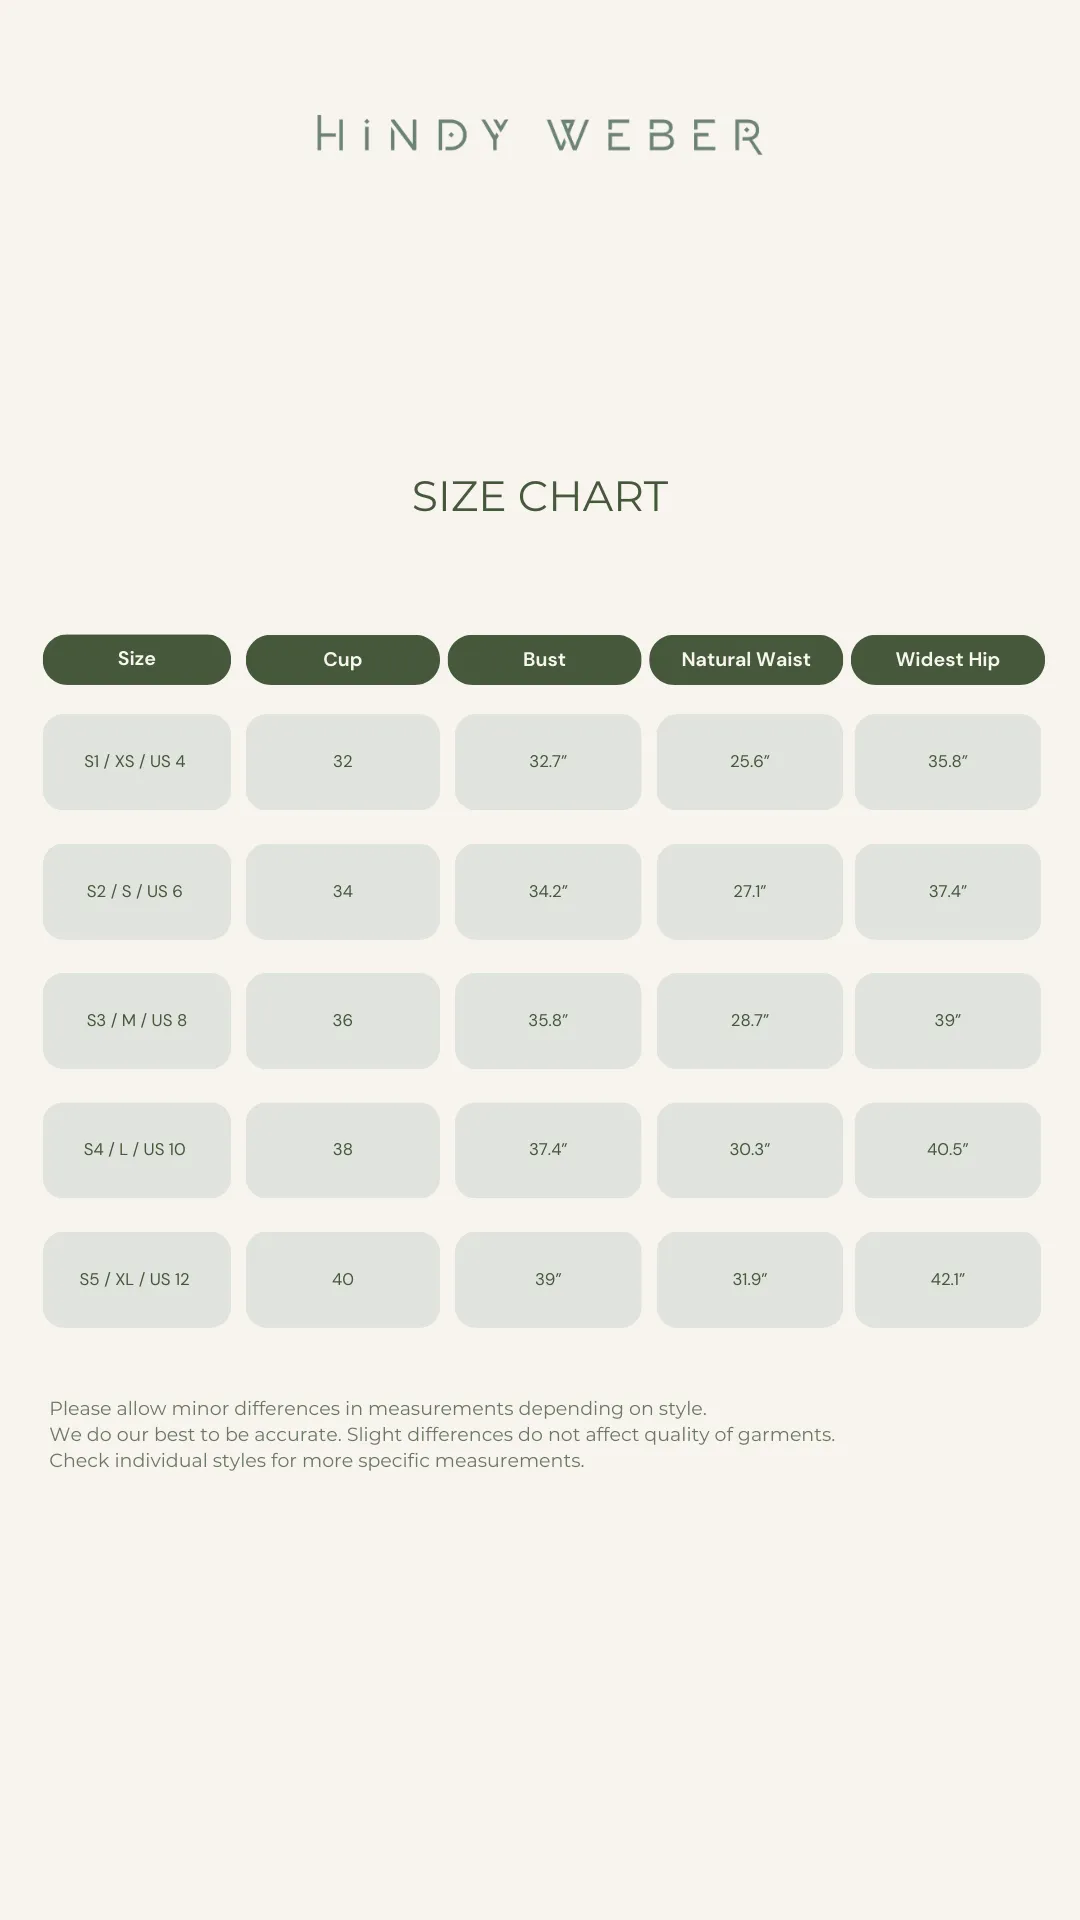Select the S2 / S / US 6 cell

coord(137,892)
